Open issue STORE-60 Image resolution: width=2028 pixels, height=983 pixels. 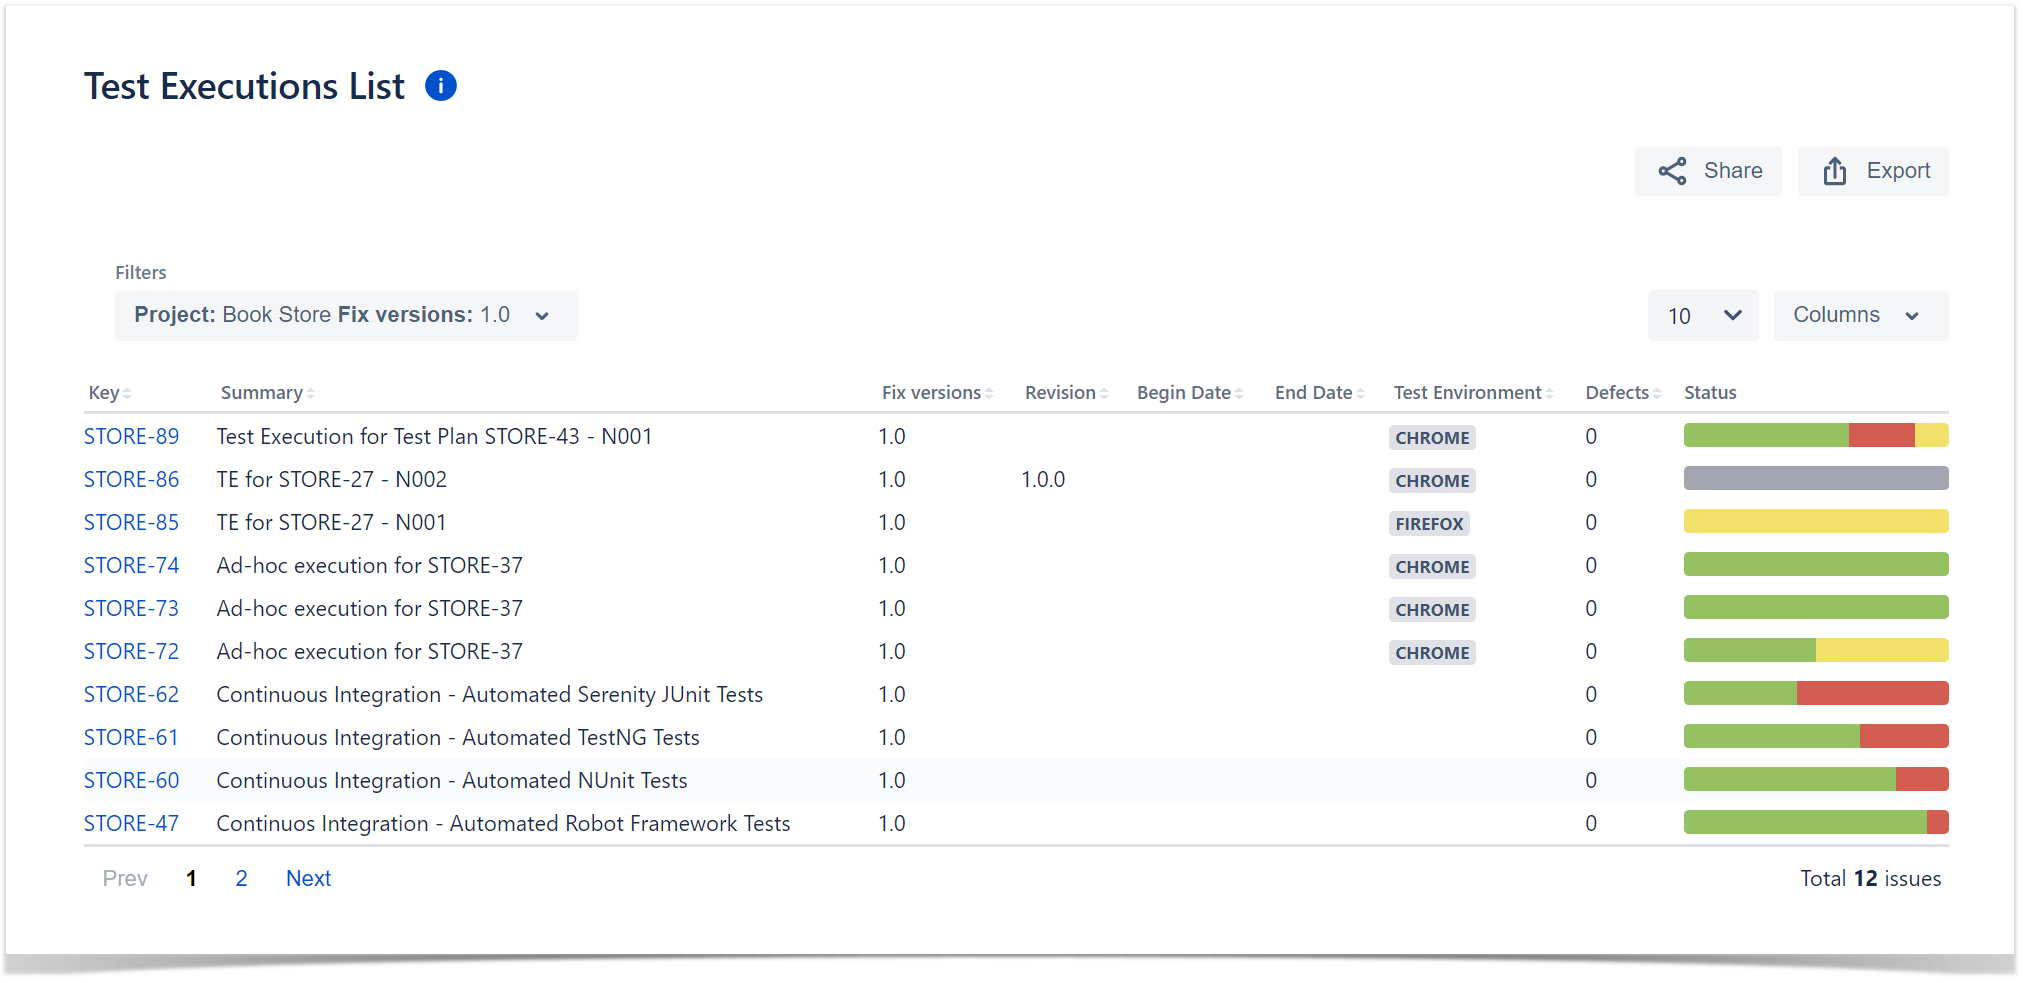pos(131,781)
